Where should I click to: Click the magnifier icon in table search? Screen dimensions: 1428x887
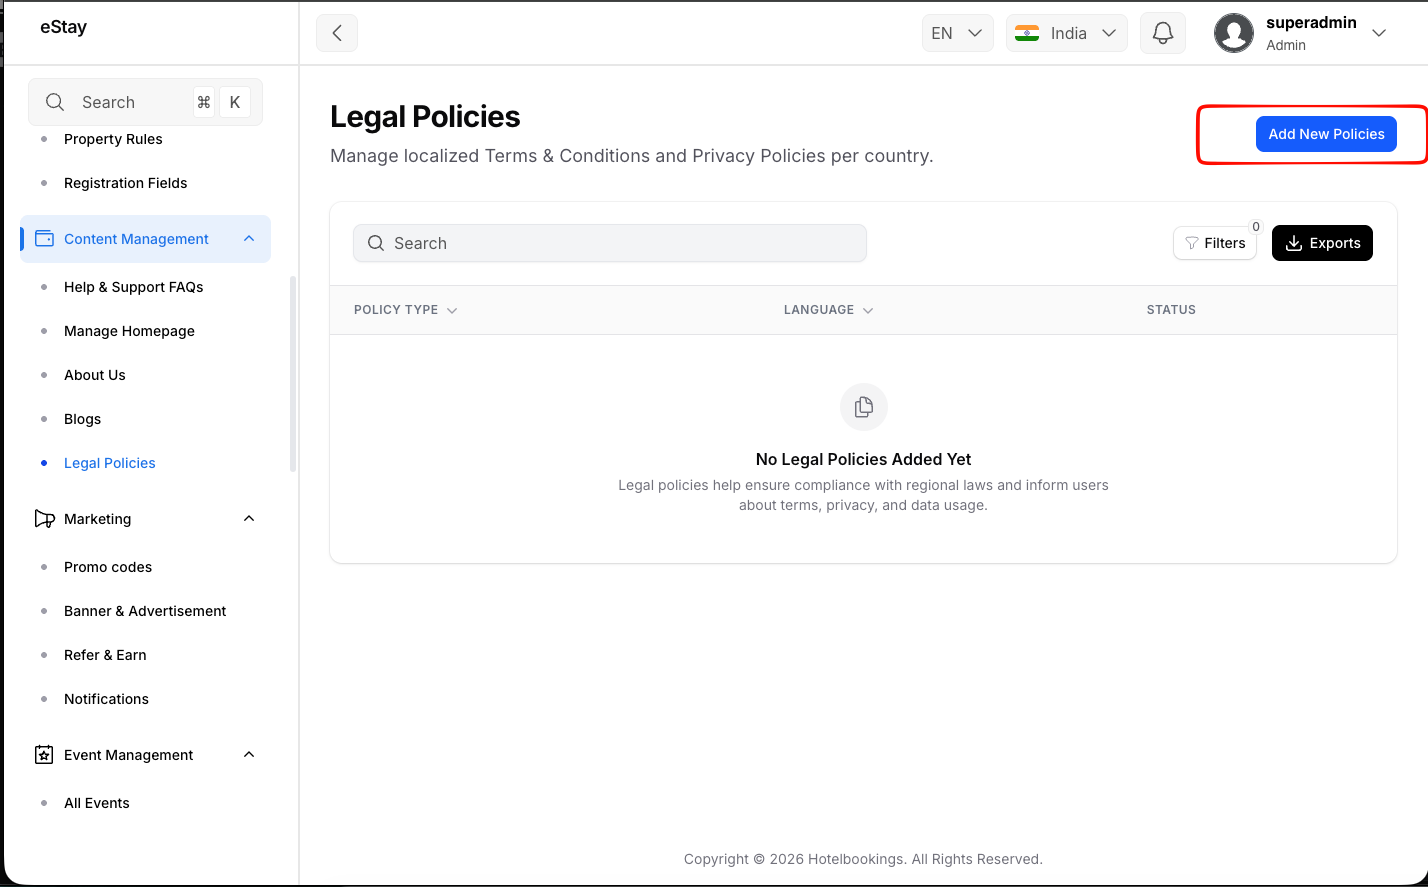click(x=376, y=243)
